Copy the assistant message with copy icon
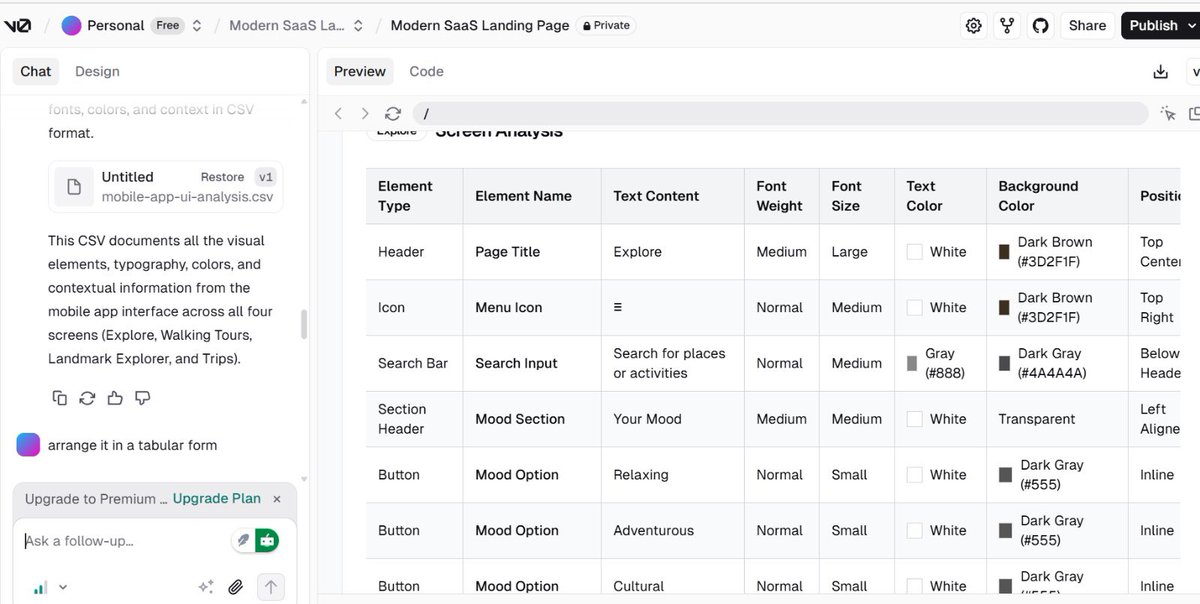This screenshot has width=1200, height=604. point(58,397)
